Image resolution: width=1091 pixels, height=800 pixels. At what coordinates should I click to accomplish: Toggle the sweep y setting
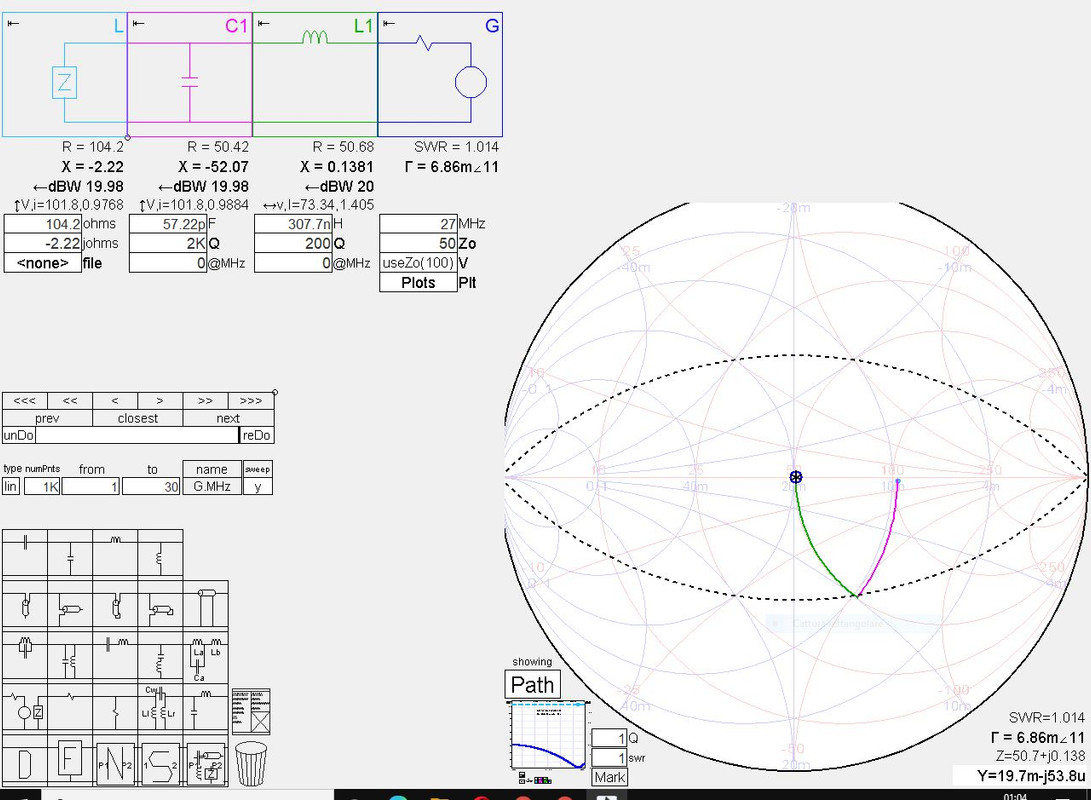(257, 486)
